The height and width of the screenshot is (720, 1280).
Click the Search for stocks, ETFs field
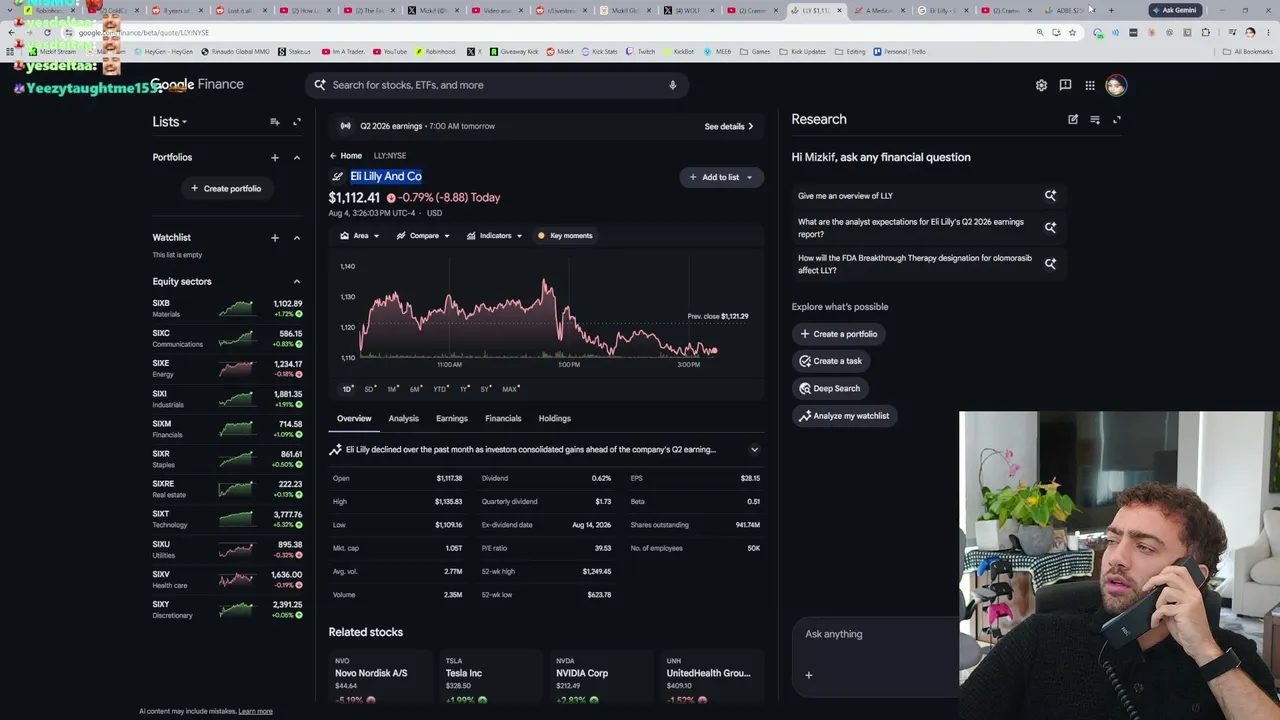[x=497, y=85]
